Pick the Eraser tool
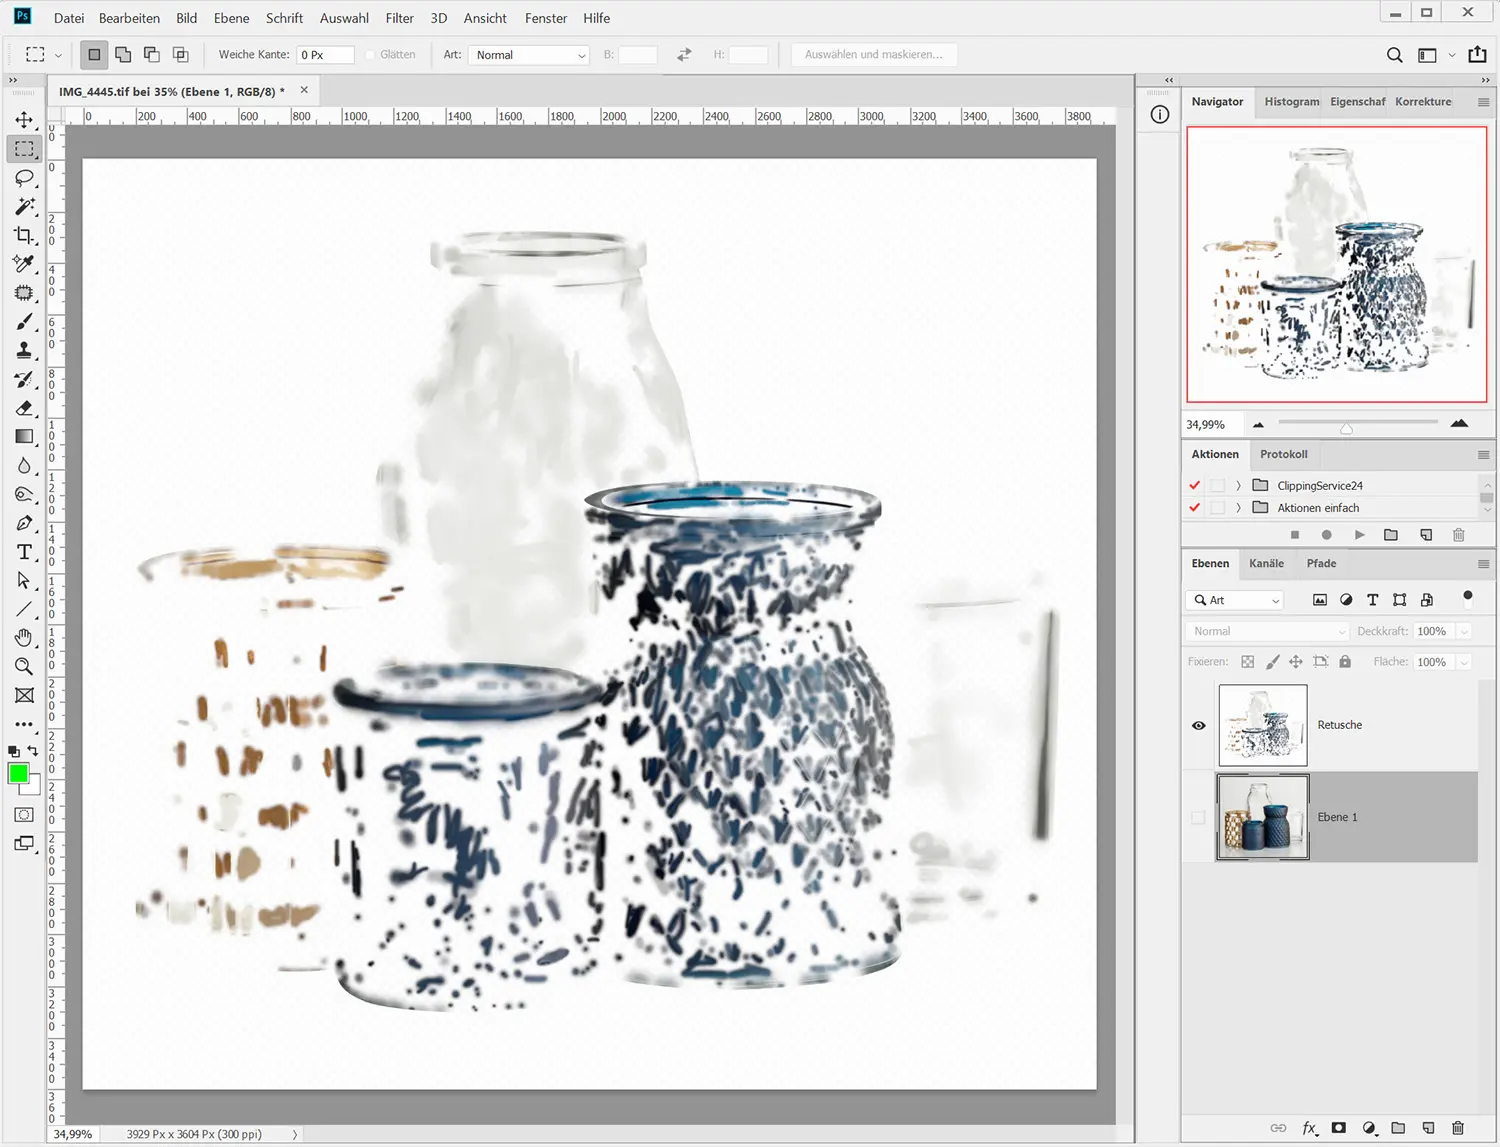 pyautogui.click(x=24, y=408)
